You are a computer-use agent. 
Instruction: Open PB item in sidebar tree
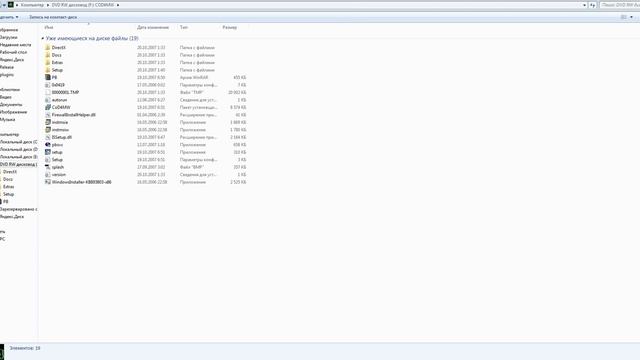pos(6,202)
